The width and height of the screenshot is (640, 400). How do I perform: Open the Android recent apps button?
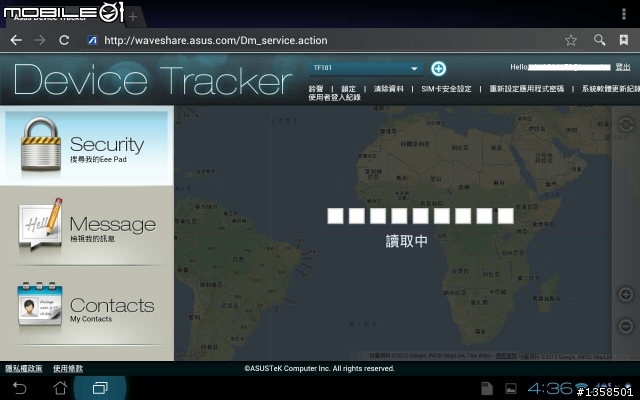point(100,388)
